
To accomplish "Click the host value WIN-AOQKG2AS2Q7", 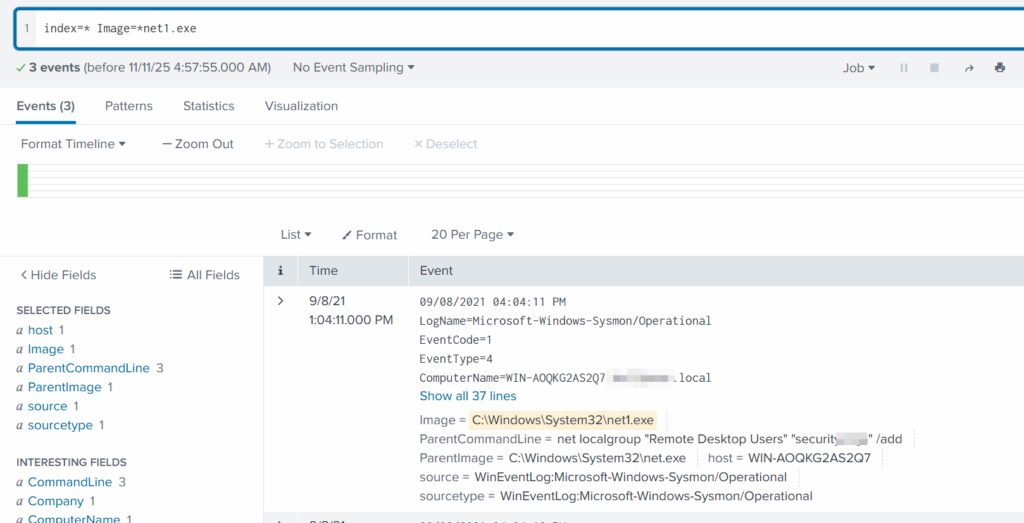I will pos(809,458).
